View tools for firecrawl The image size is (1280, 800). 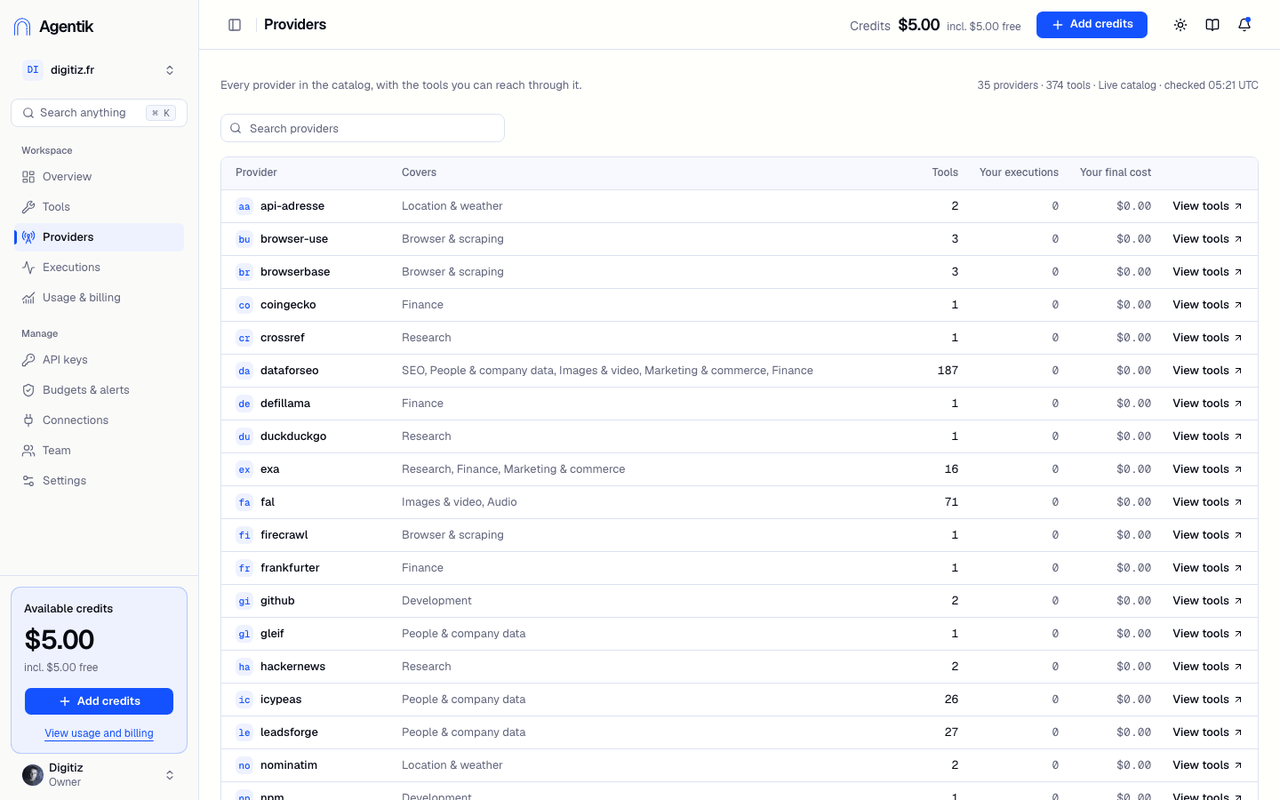pyautogui.click(x=1207, y=535)
